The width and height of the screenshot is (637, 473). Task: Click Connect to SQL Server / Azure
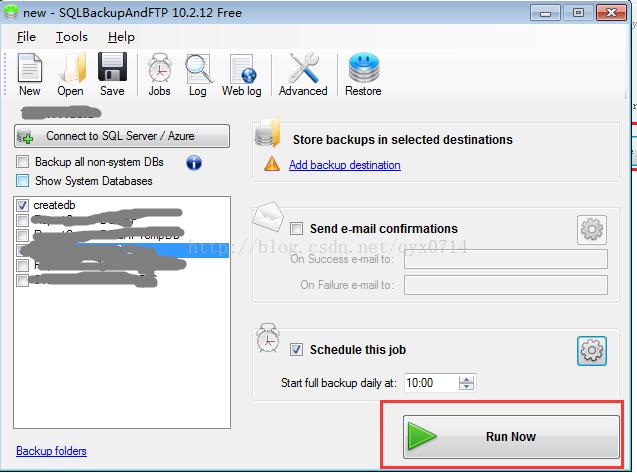(122, 136)
